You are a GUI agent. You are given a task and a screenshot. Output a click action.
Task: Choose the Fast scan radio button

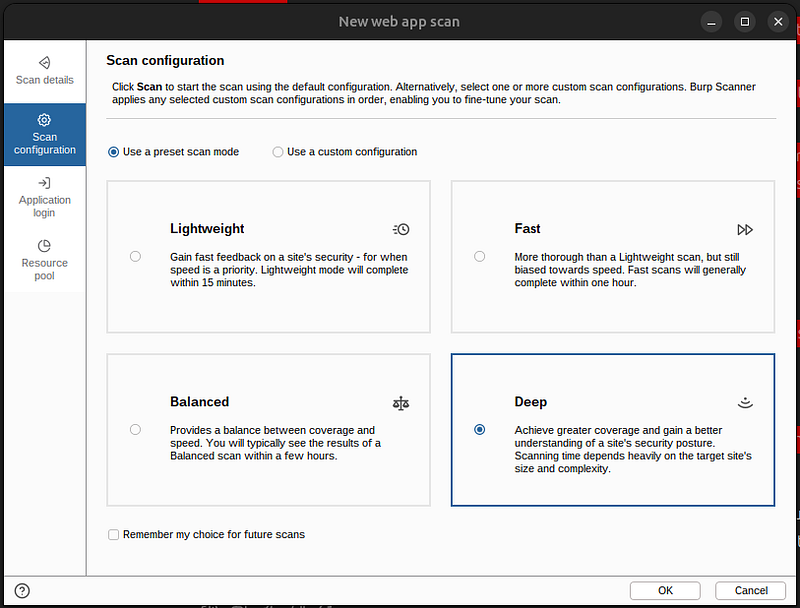[x=480, y=256]
